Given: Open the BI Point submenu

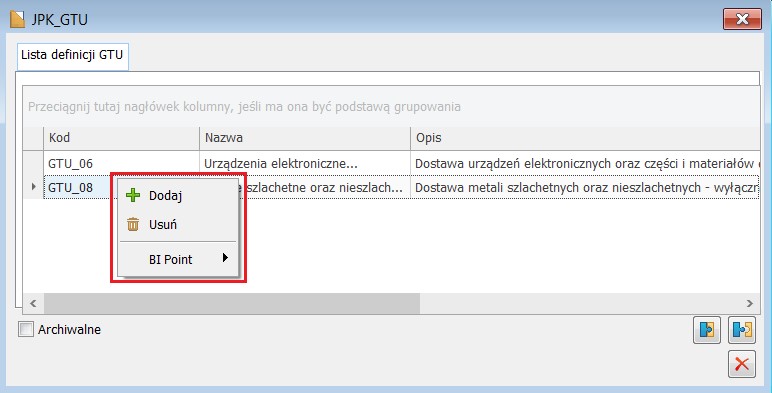Looking at the screenshot, I should pos(178,259).
